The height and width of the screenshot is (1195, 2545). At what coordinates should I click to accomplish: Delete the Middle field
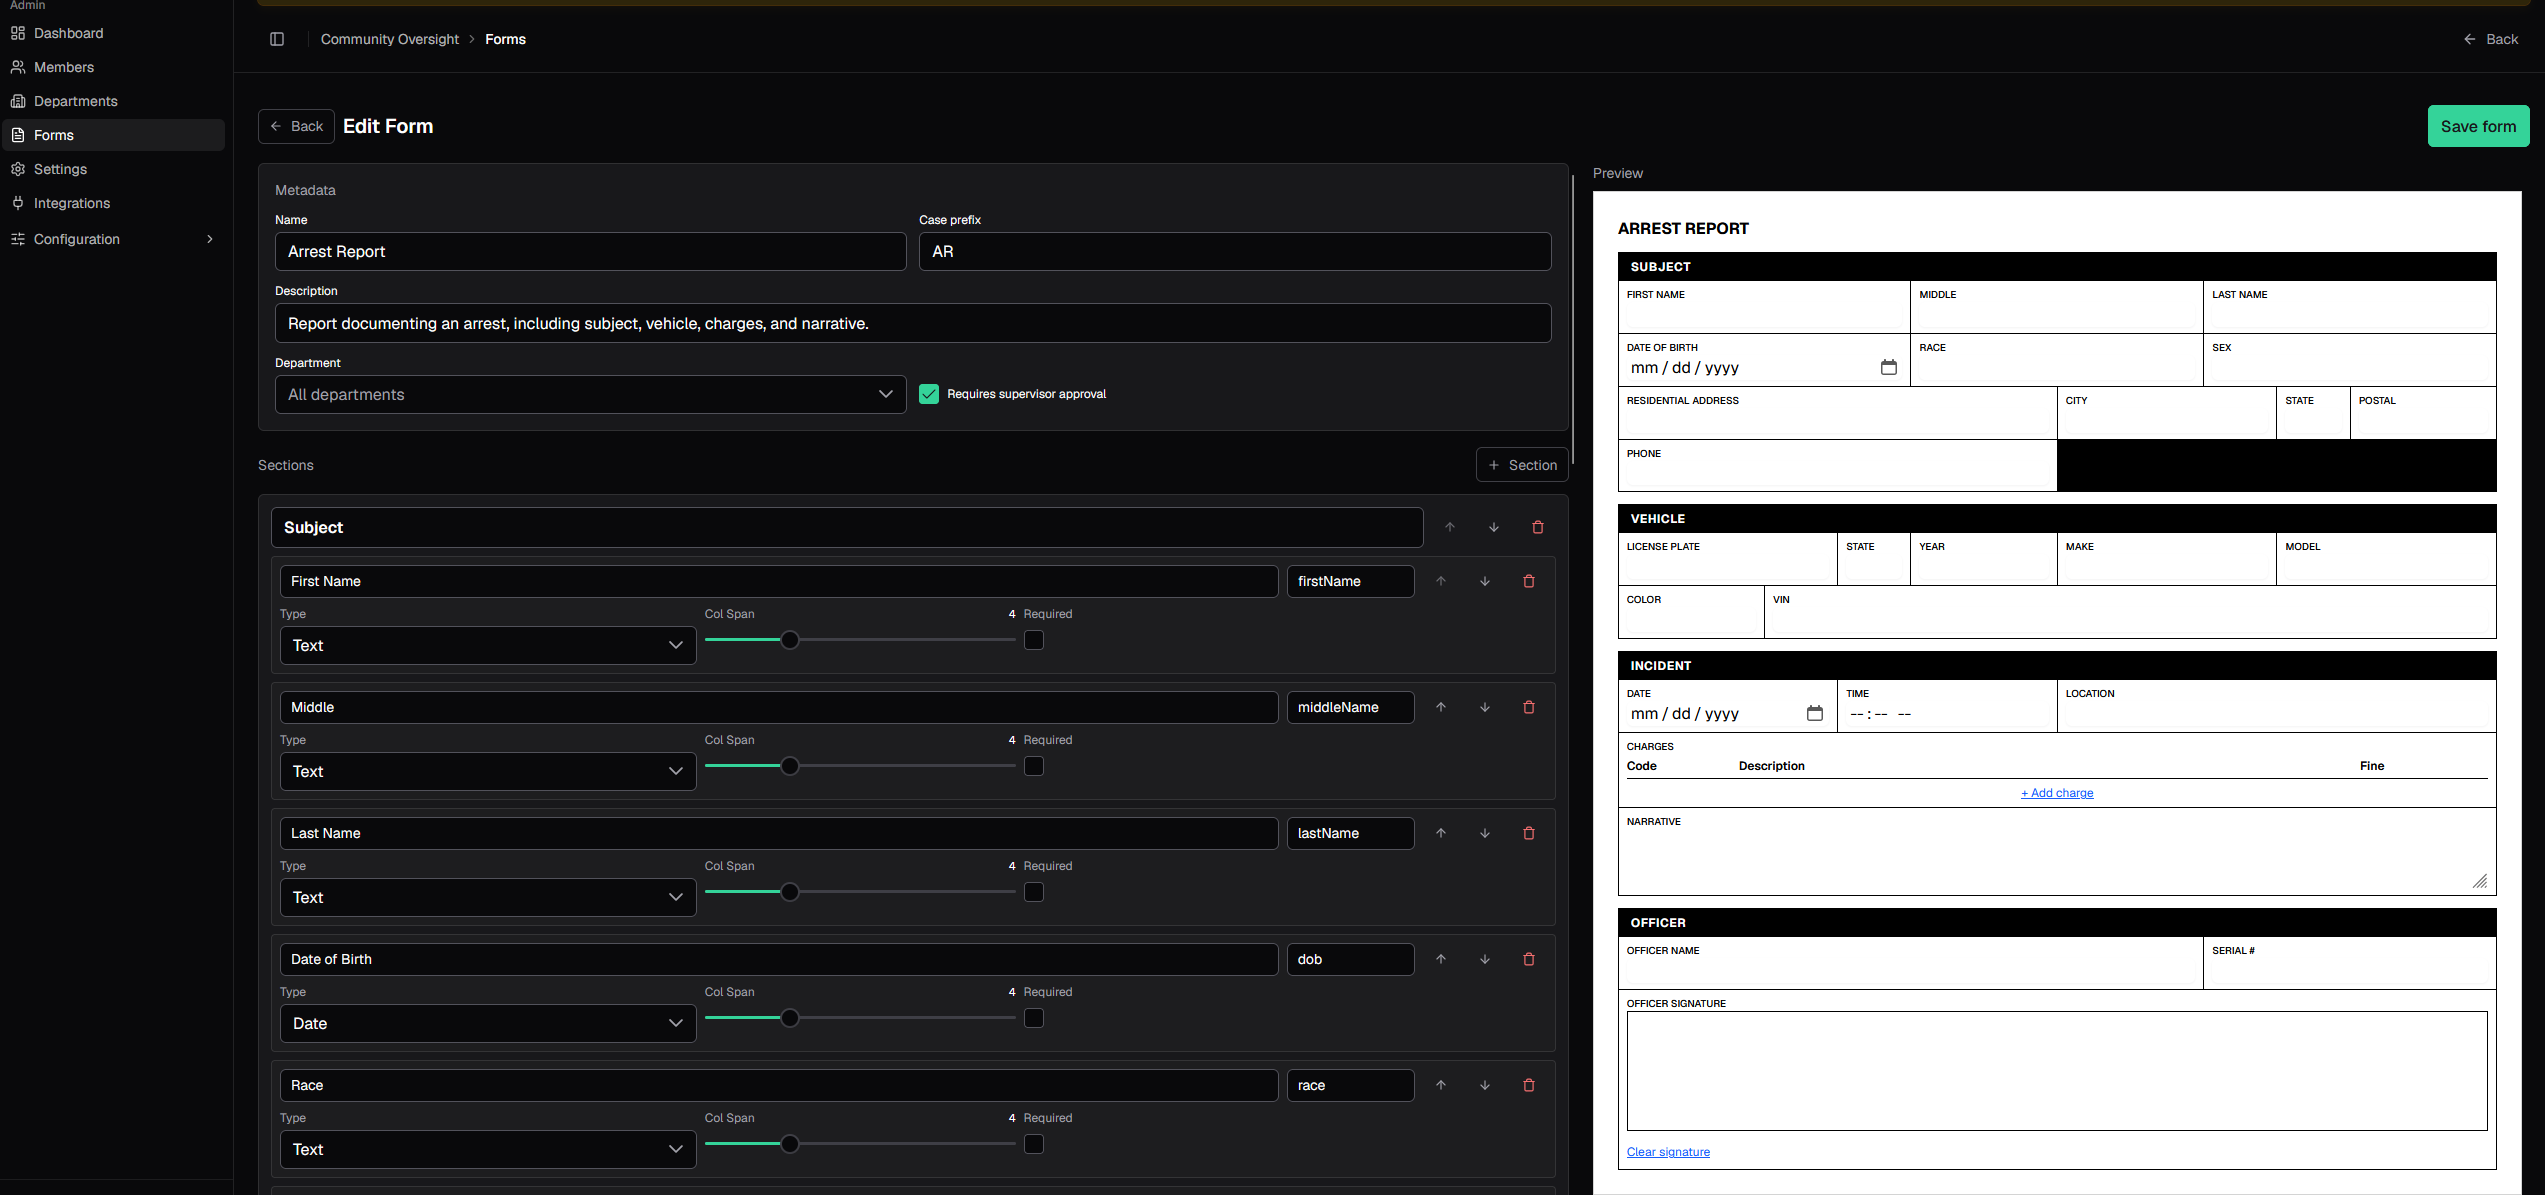coord(1529,707)
